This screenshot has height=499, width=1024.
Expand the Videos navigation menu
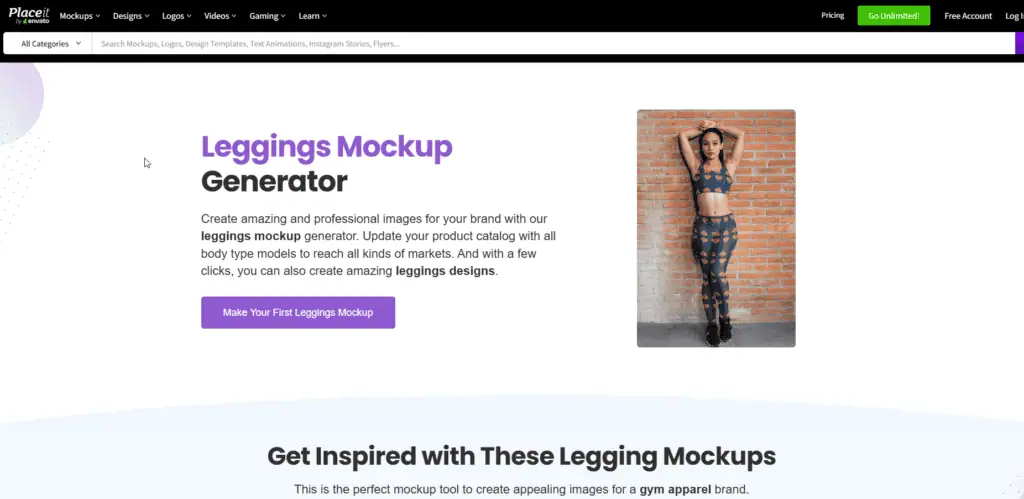click(x=220, y=16)
